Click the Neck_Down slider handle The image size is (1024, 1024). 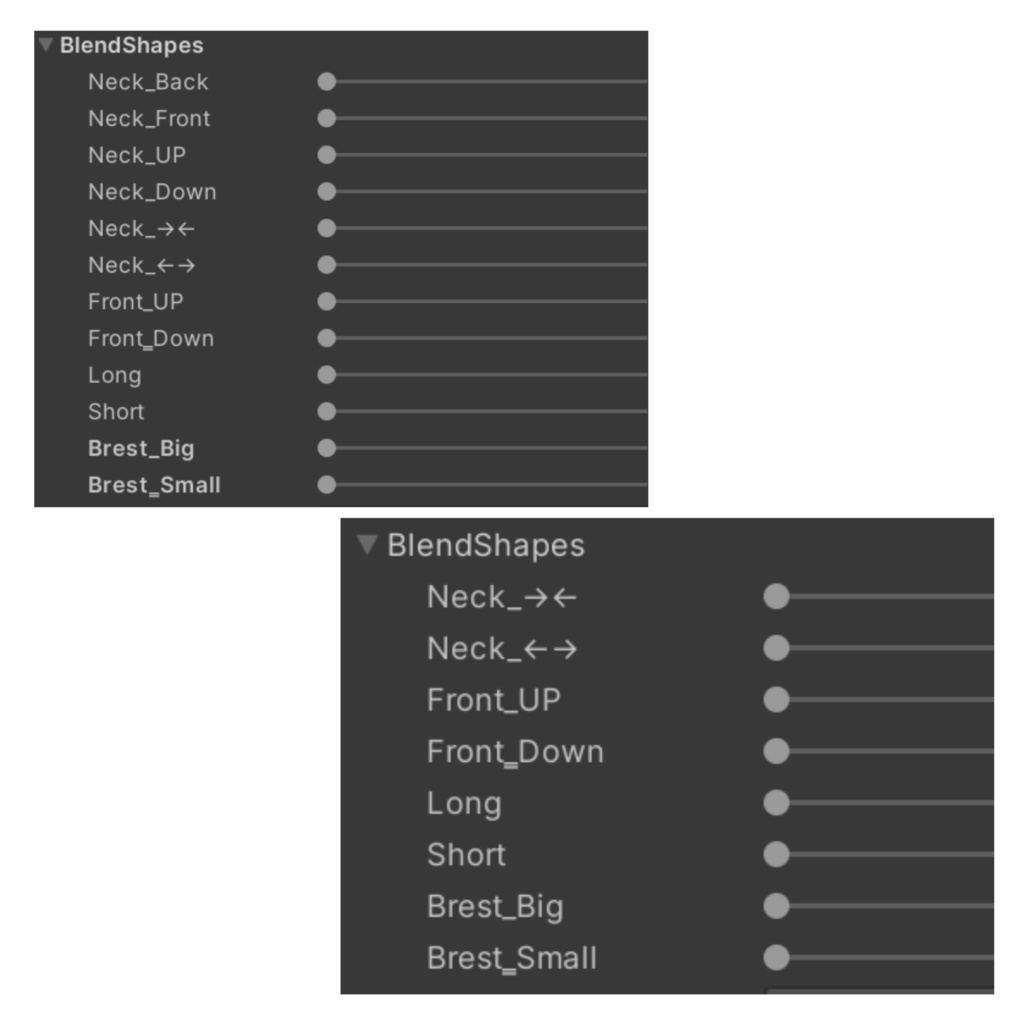pyautogui.click(x=327, y=192)
